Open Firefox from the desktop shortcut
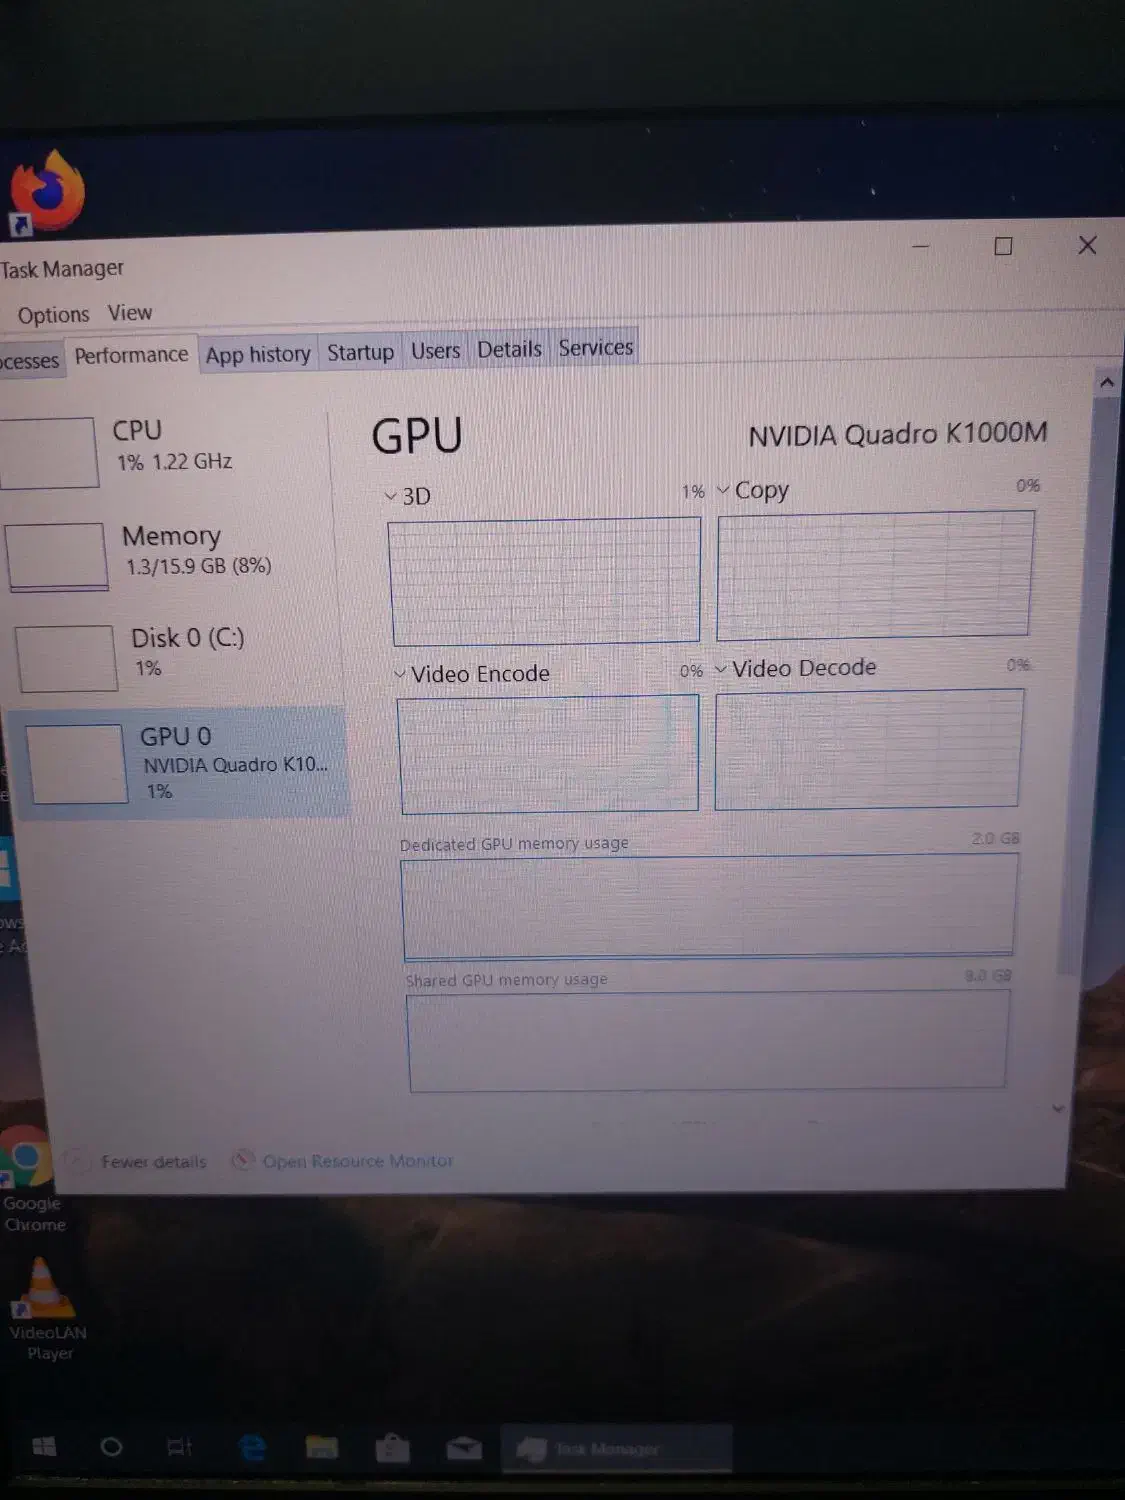Screen dimensions: 1125x1500 (x=50, y=190)
